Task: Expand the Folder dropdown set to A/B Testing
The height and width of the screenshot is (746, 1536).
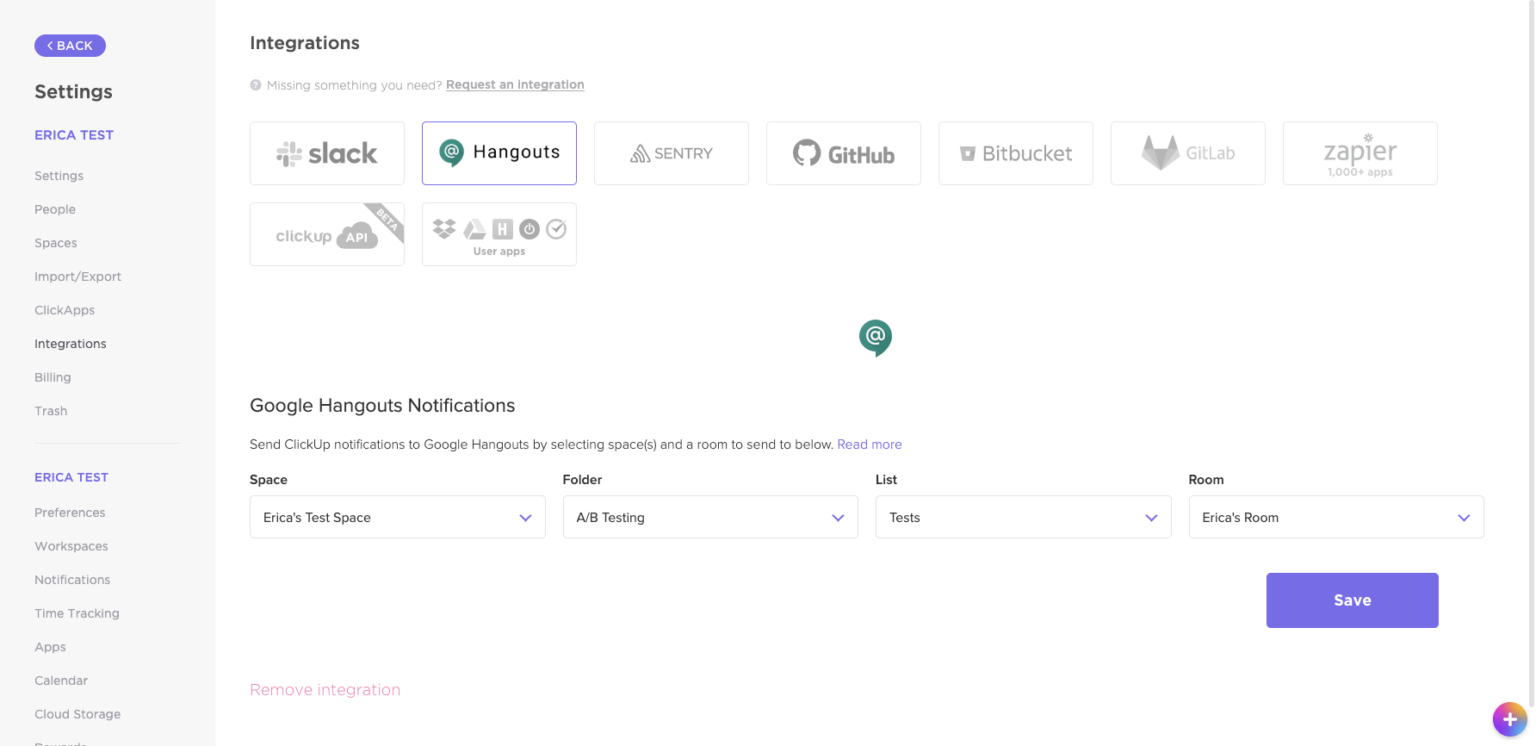Action: (710, 517)
